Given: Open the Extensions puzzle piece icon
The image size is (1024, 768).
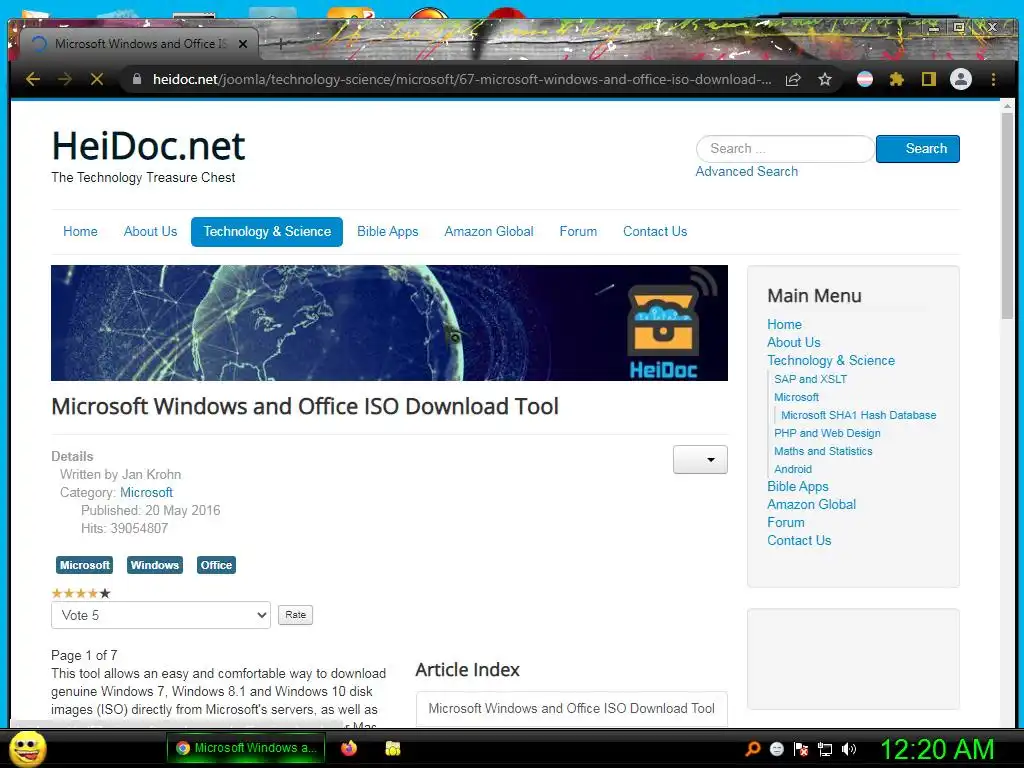Looking at the screenshot, I should [897, 80].
